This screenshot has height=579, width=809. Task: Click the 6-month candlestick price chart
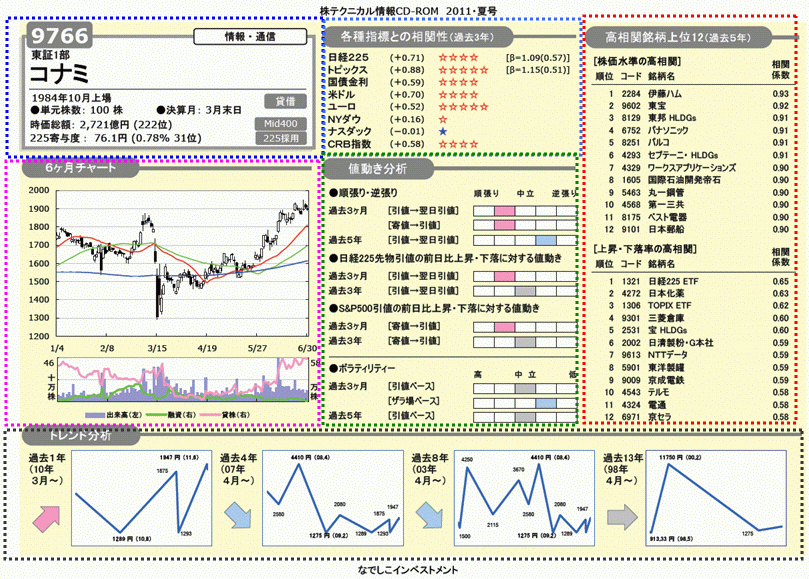pyautogui.click(x=182, y=263)
